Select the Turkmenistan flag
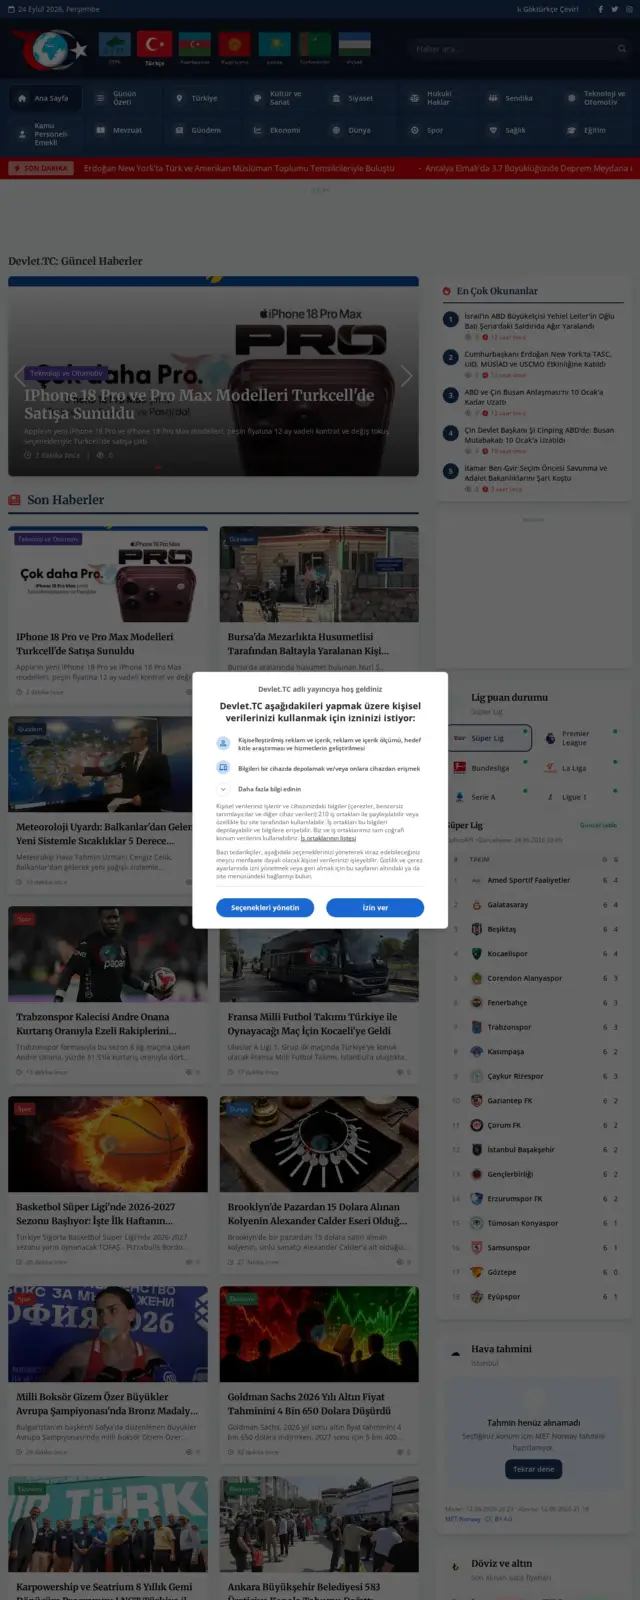 [x=315, y=44]
